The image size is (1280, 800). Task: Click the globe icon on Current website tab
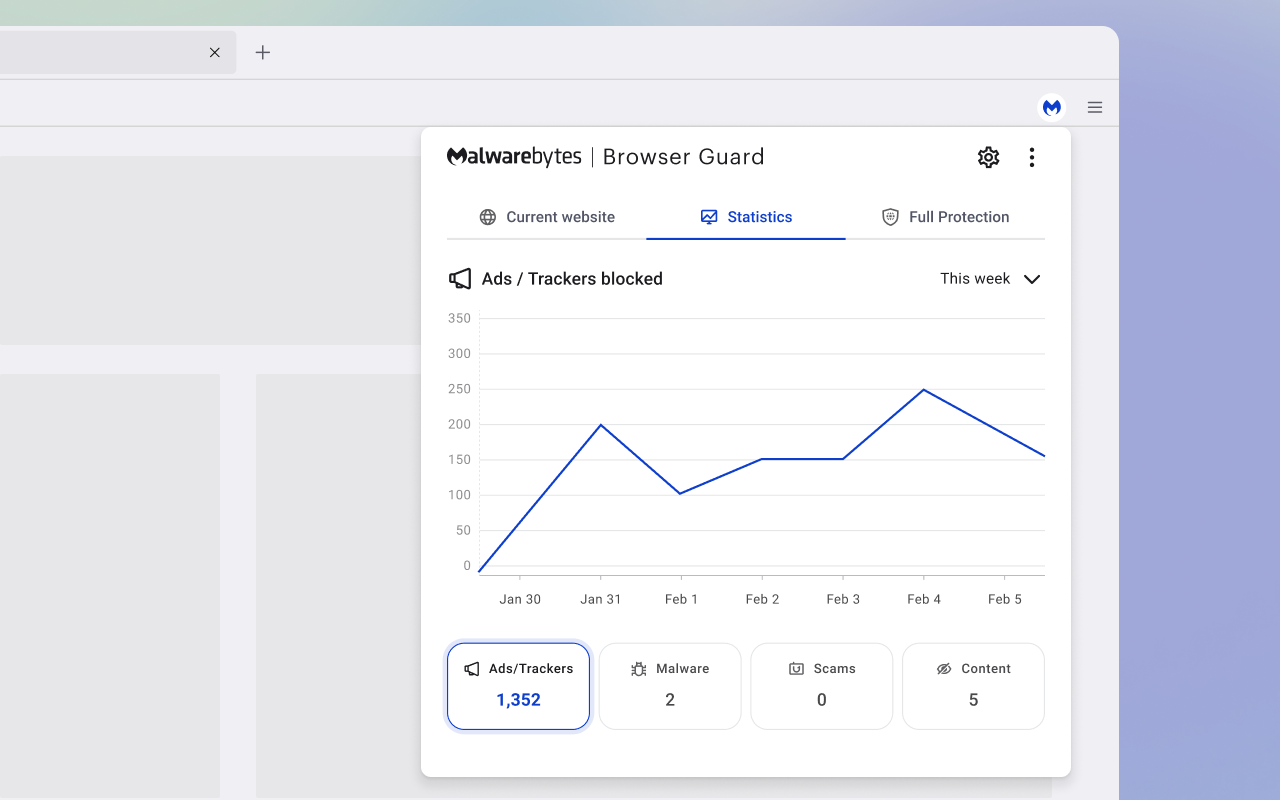(488, 217)
